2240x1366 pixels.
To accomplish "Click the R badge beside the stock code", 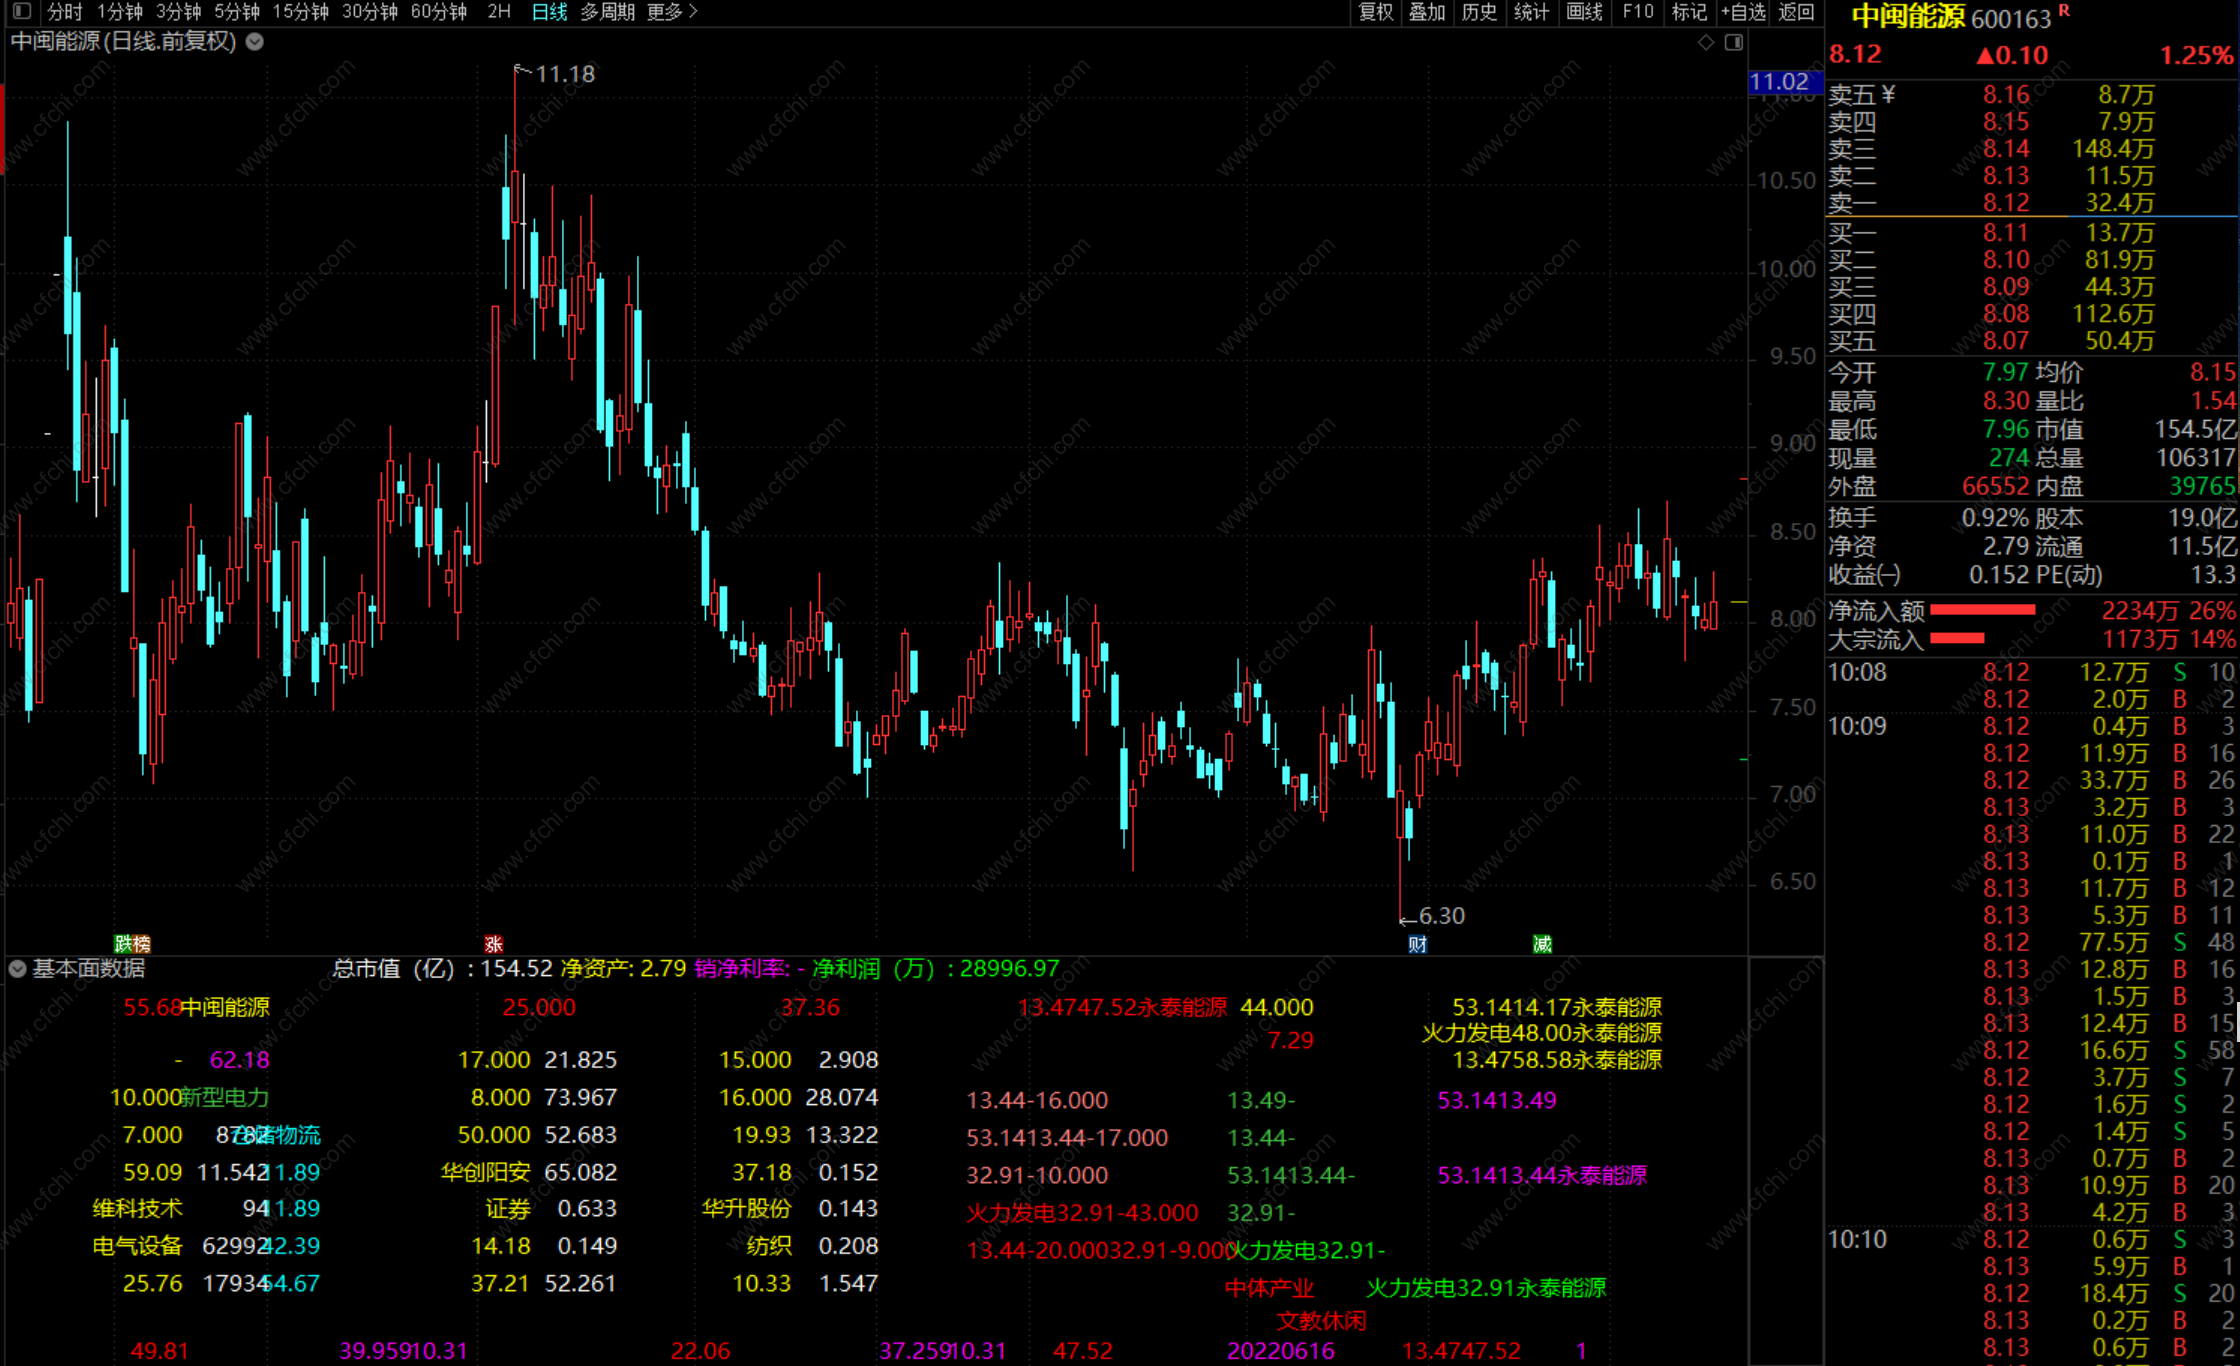I will point(2064,11).
